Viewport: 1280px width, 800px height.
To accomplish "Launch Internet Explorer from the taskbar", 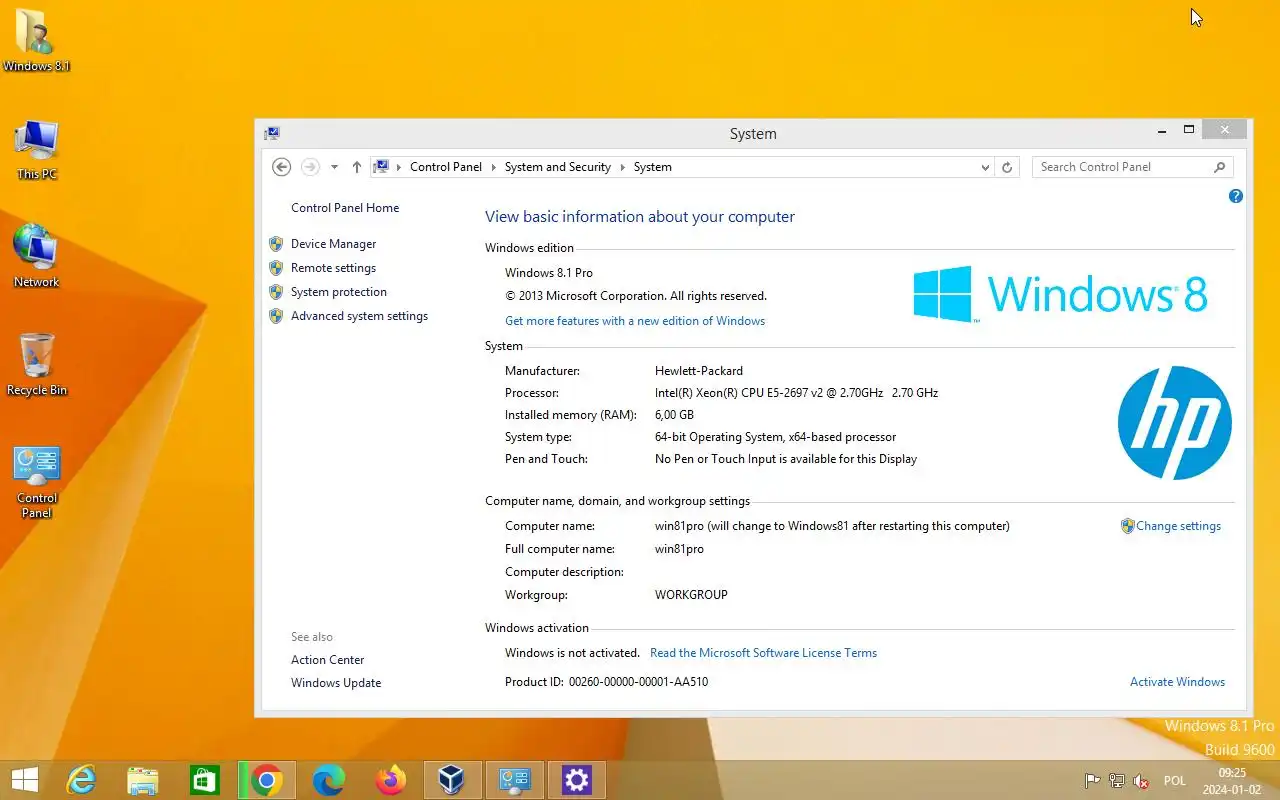I will (x=81, y=780).
